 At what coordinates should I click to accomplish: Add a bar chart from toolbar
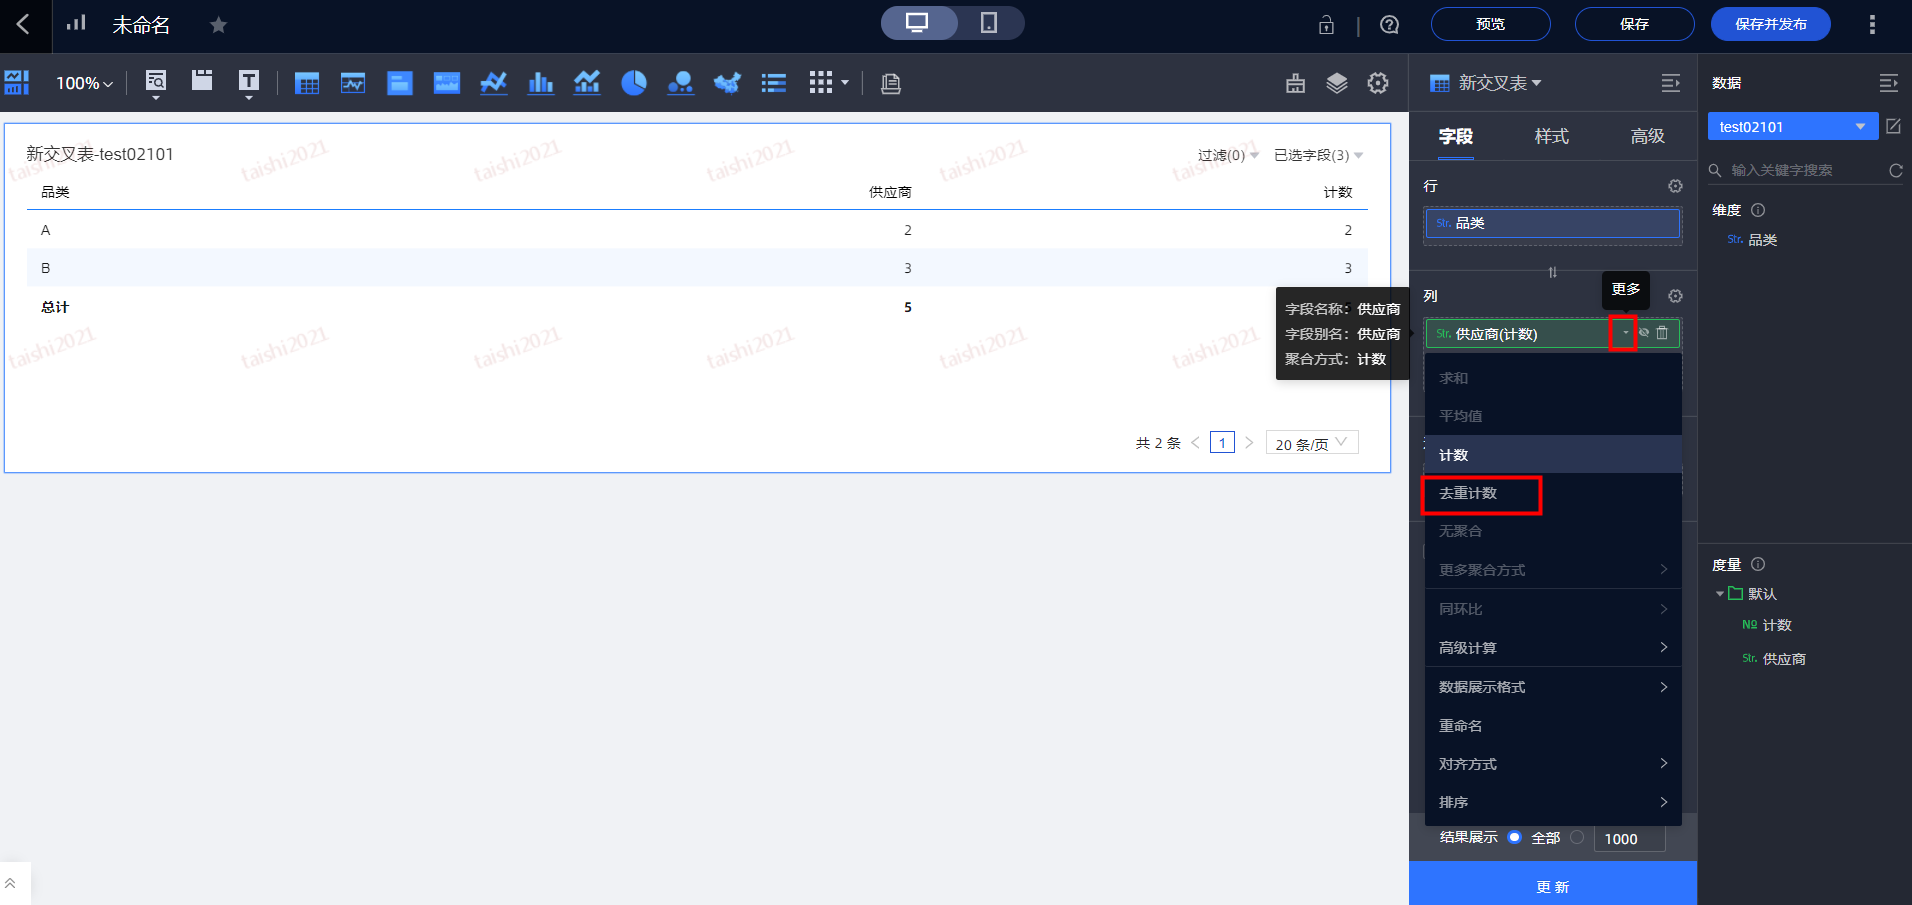[x=540, y=83]
